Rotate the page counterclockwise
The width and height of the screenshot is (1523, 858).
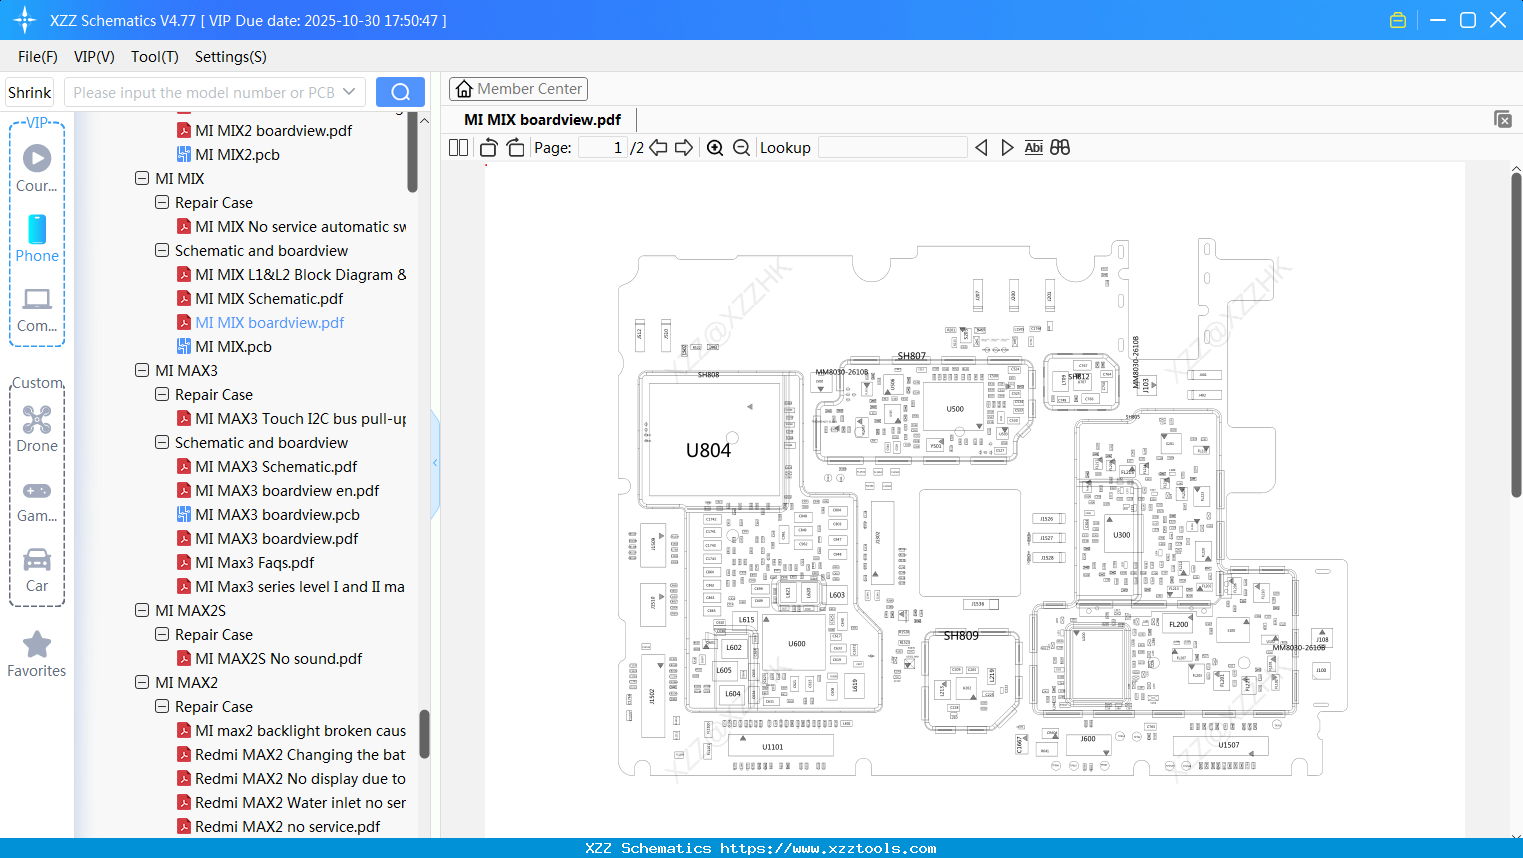[x=488, y=148]
